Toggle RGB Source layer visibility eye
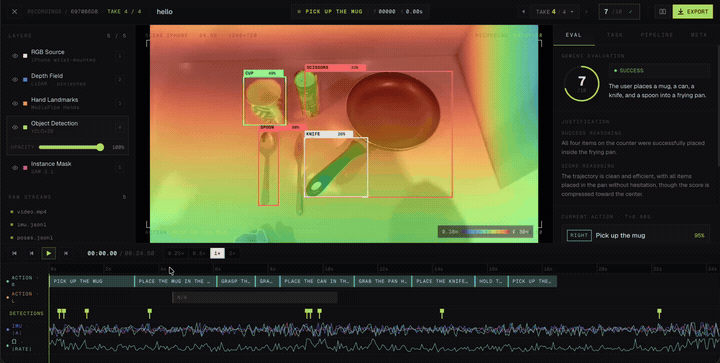 pyautogui.click(x=15, y=56)
